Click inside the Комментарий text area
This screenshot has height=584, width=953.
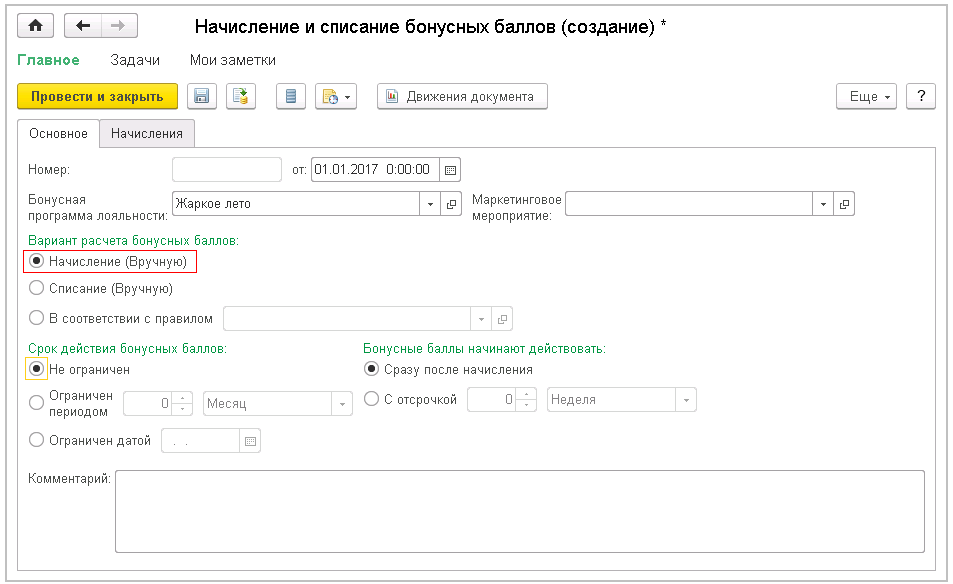[x=519, y=511]
